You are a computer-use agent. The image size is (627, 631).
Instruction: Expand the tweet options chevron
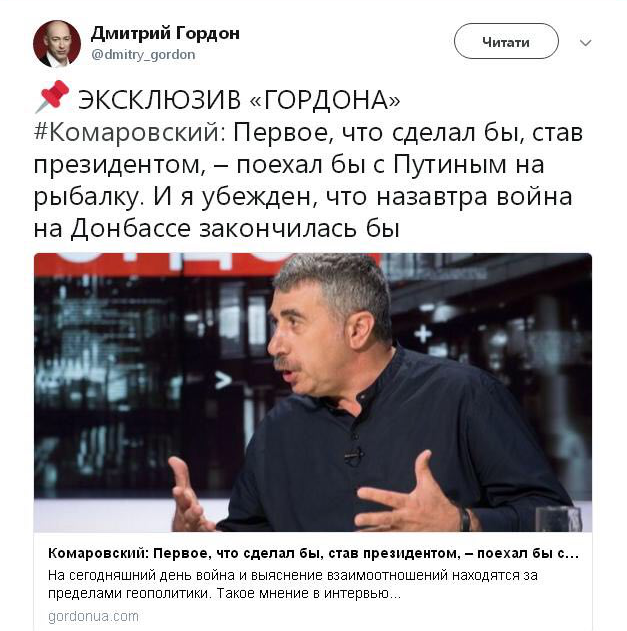[x=585, y=43]
